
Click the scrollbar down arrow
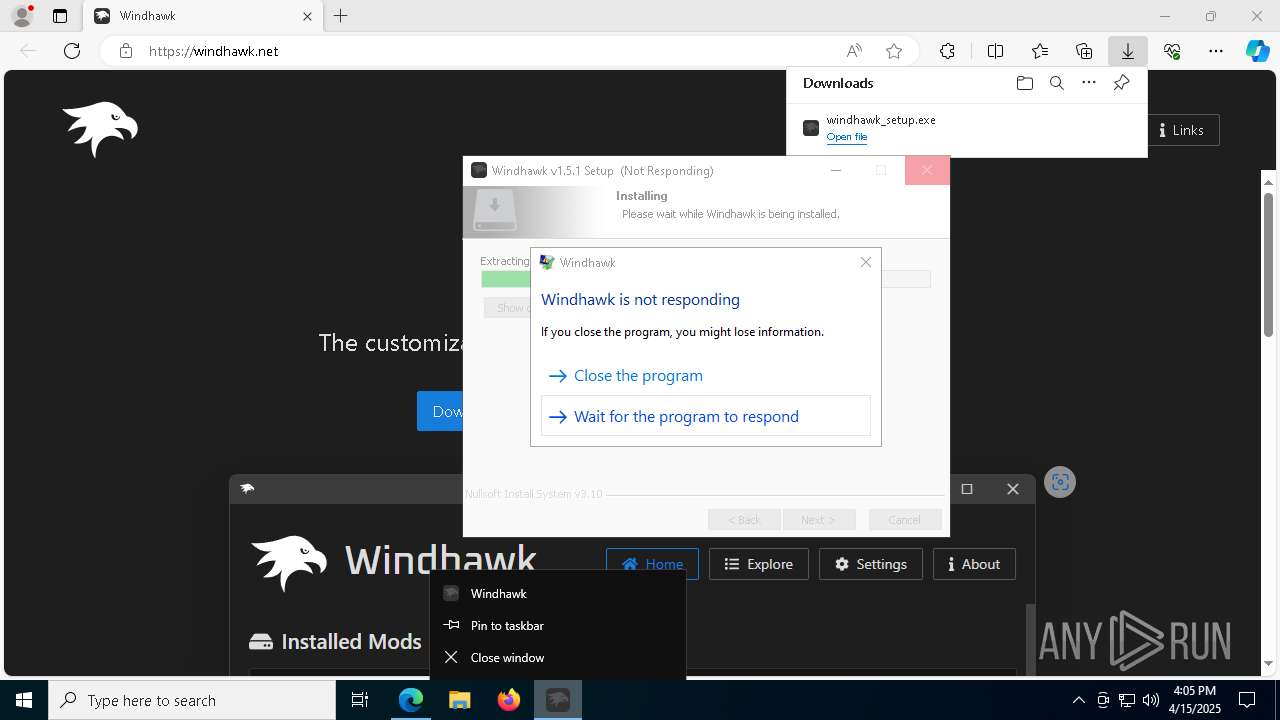point(1269,663)
